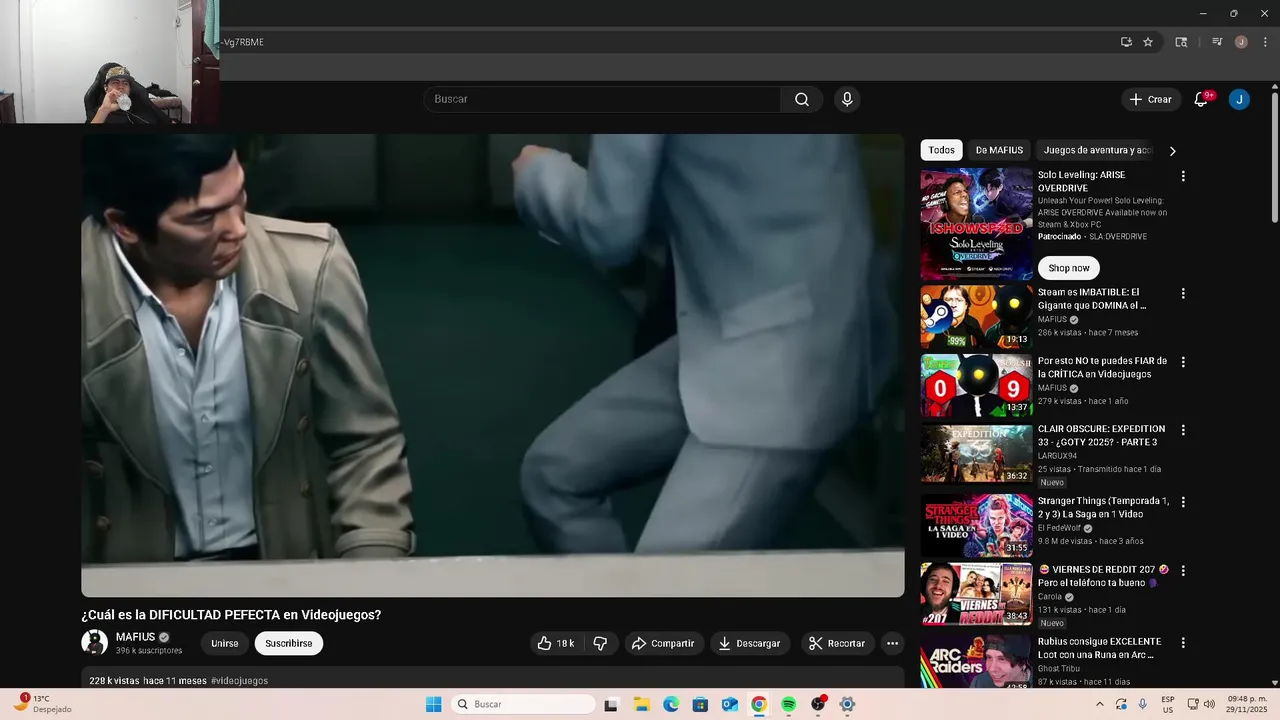
Task: Open more actions menu beside Recortar
Action: coord(892,643)
